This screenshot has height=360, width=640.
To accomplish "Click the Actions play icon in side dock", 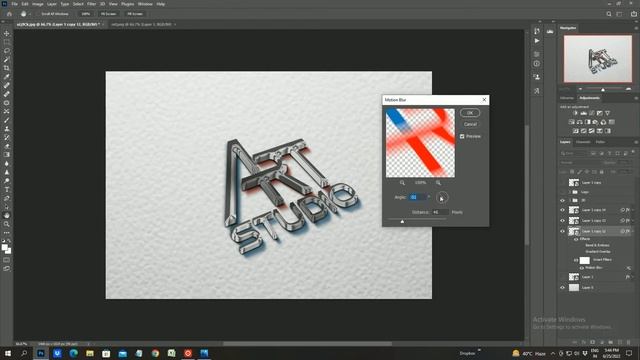I will [x=537, y=41].
